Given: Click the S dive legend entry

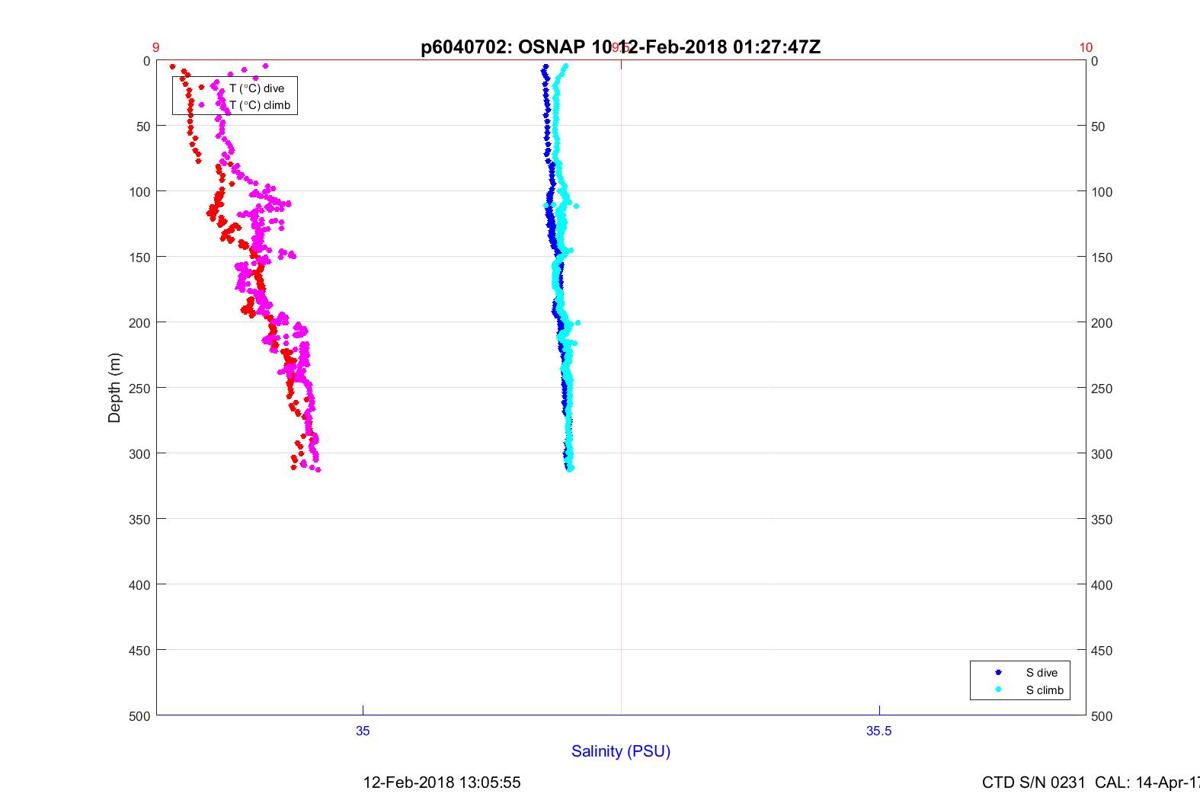Looking at the screenshot, I should click(x=1041, y=673).
